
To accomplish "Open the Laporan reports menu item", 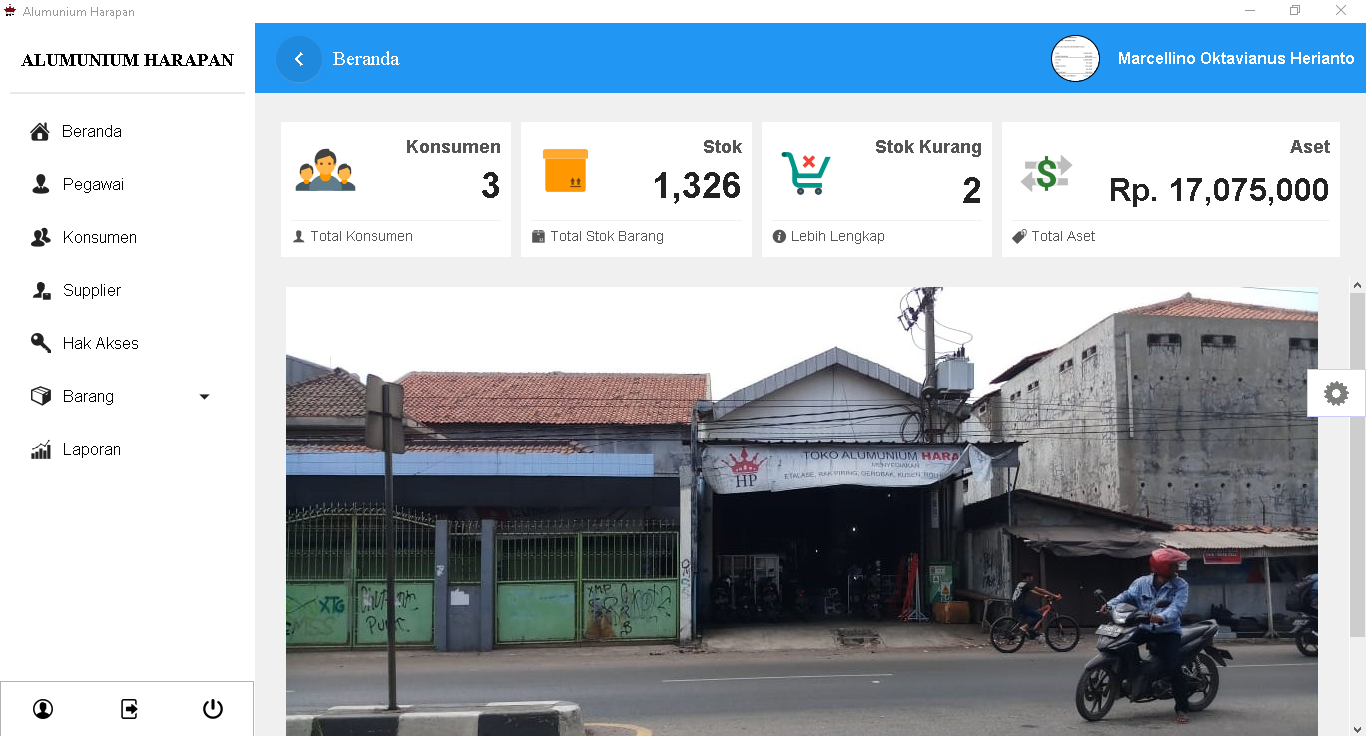I will coord(91,450).
